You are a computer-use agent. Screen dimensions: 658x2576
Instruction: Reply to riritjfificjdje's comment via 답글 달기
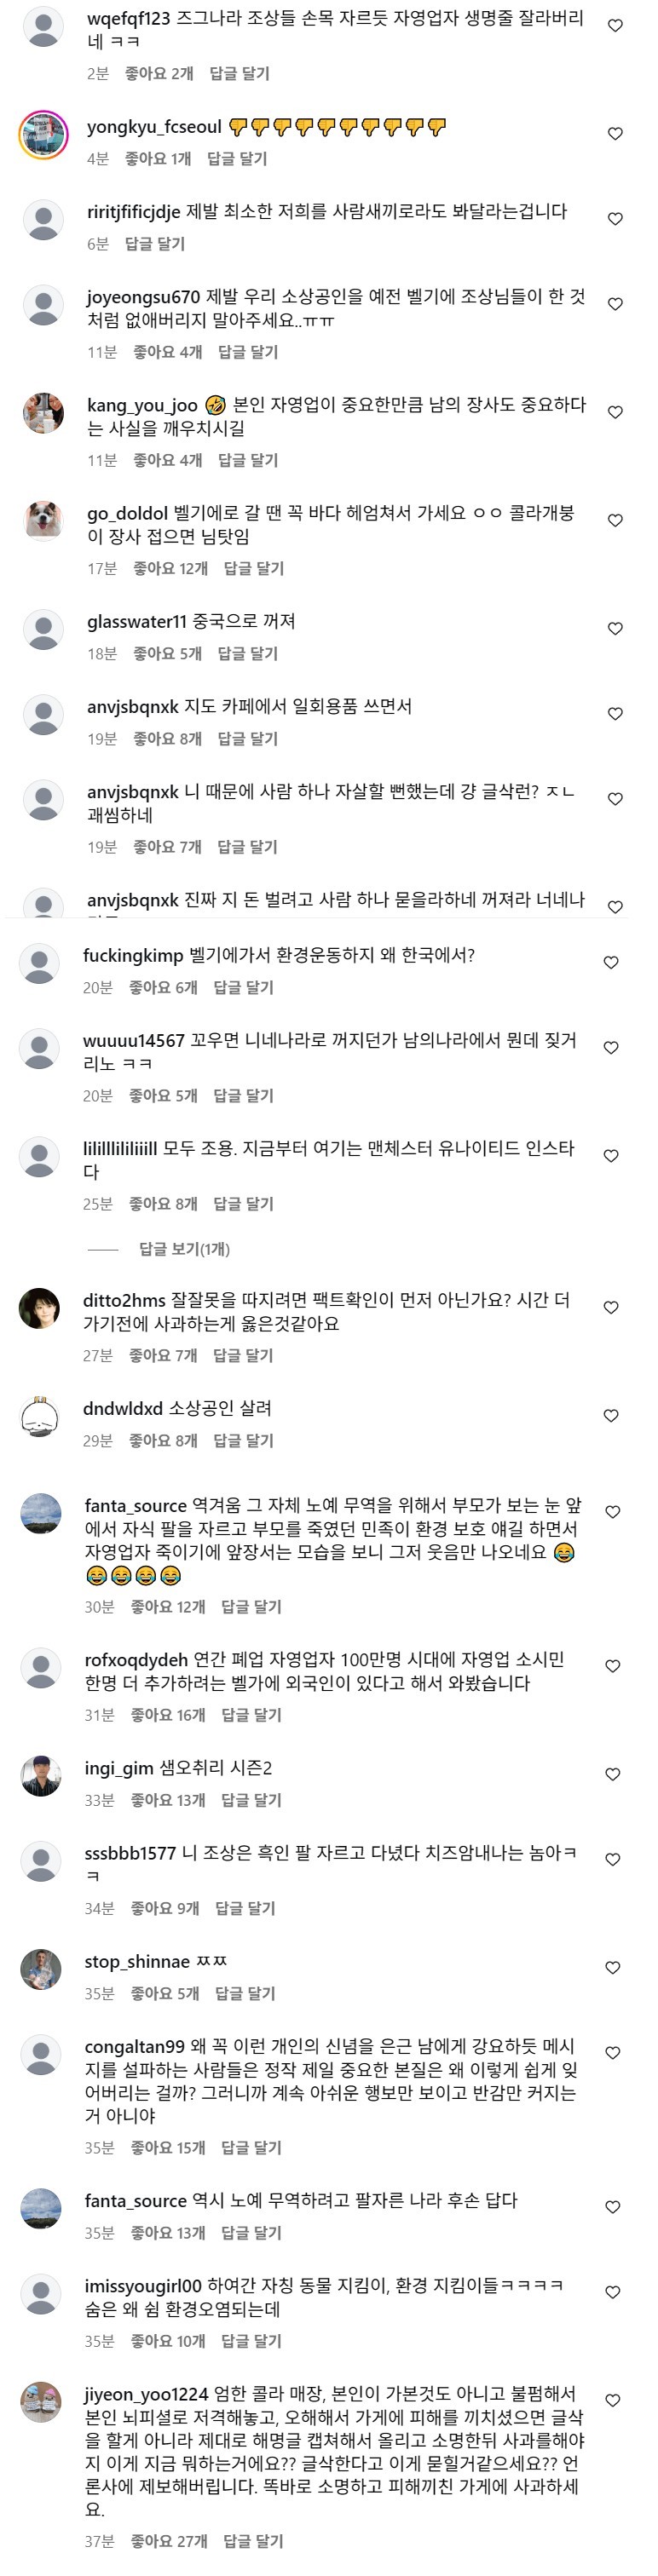coord(155,244)
